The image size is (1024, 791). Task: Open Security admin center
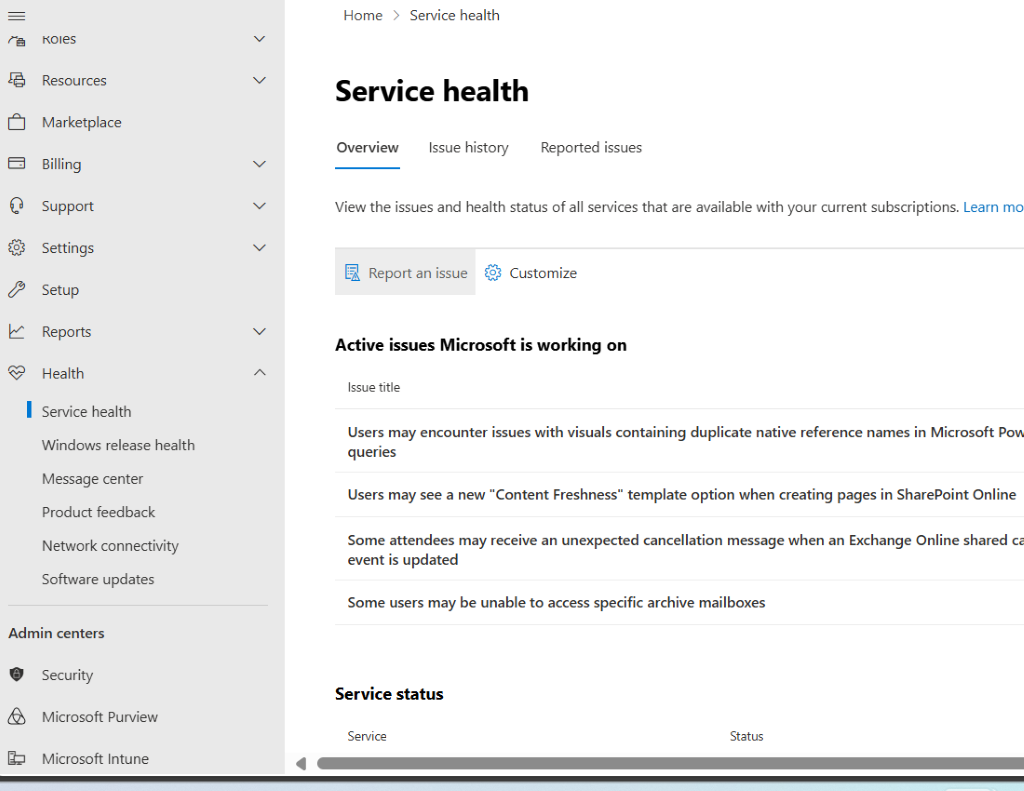(67, 675)
